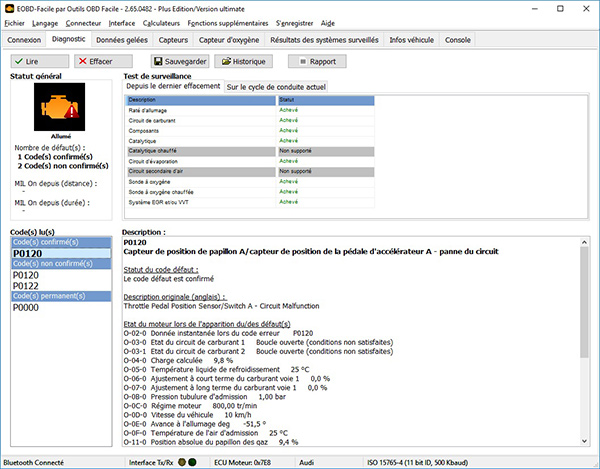Click the Effacer button to clear codes

click(103, 61)
